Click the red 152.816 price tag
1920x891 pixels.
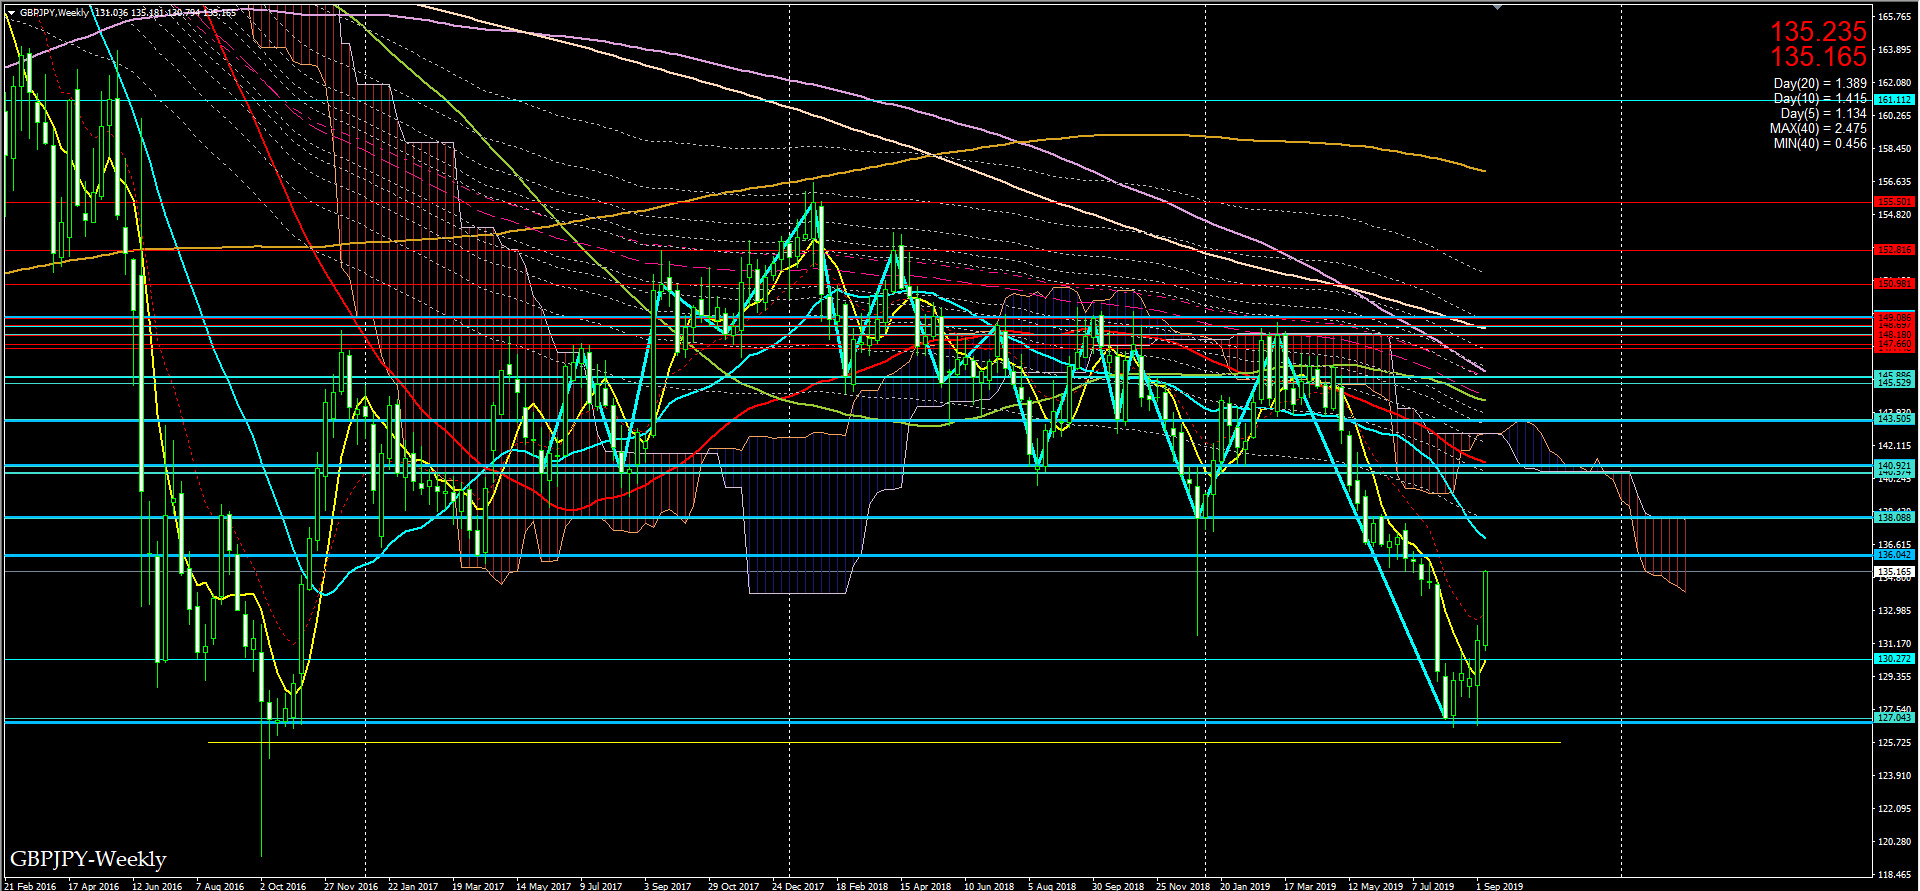click(1895, 250)
